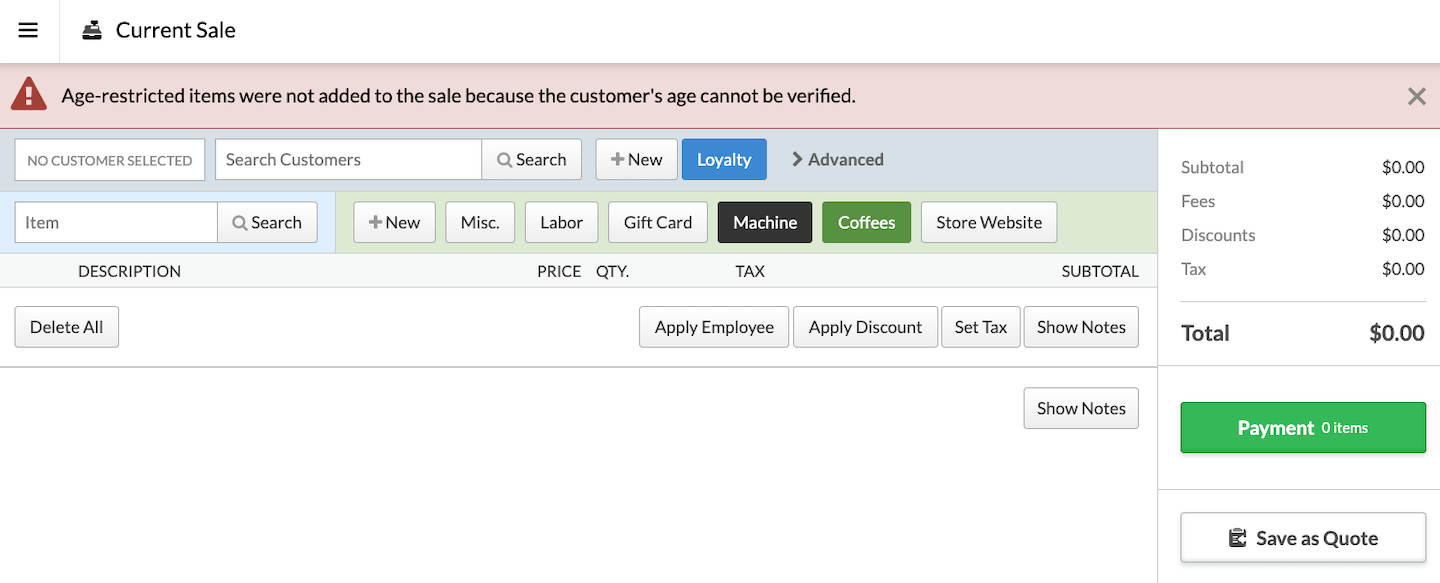Select the black Machine quick button
This screenshot has width=1440, height=583.
[765, 223]
